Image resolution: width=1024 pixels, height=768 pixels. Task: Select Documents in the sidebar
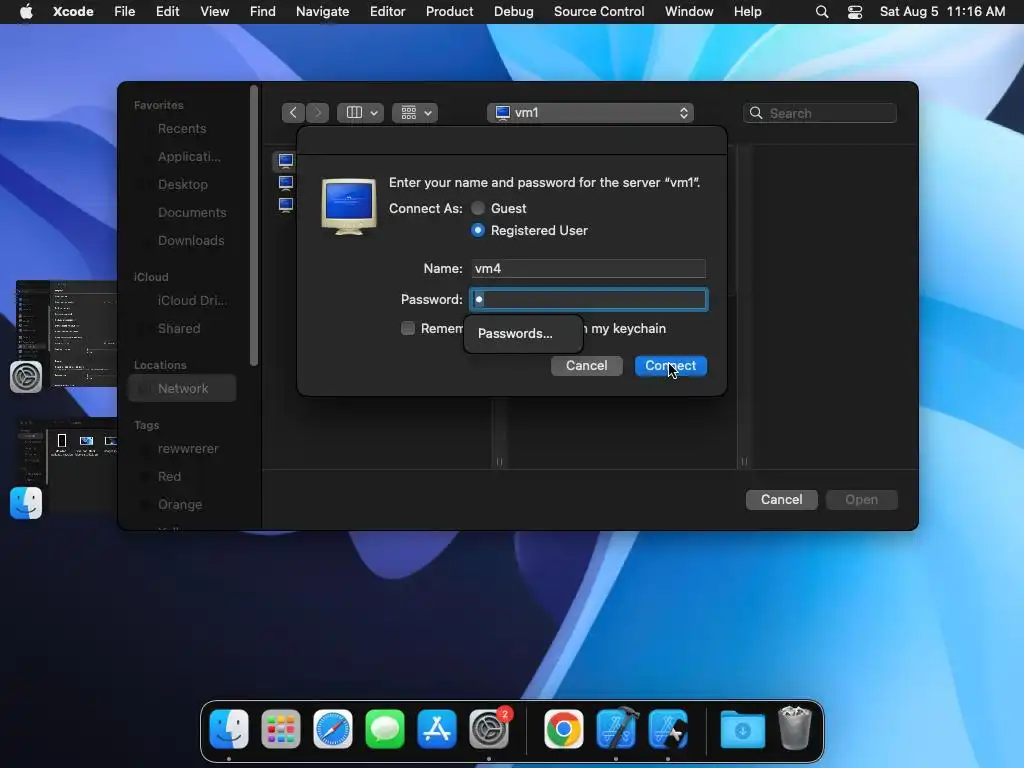(182, 213)
